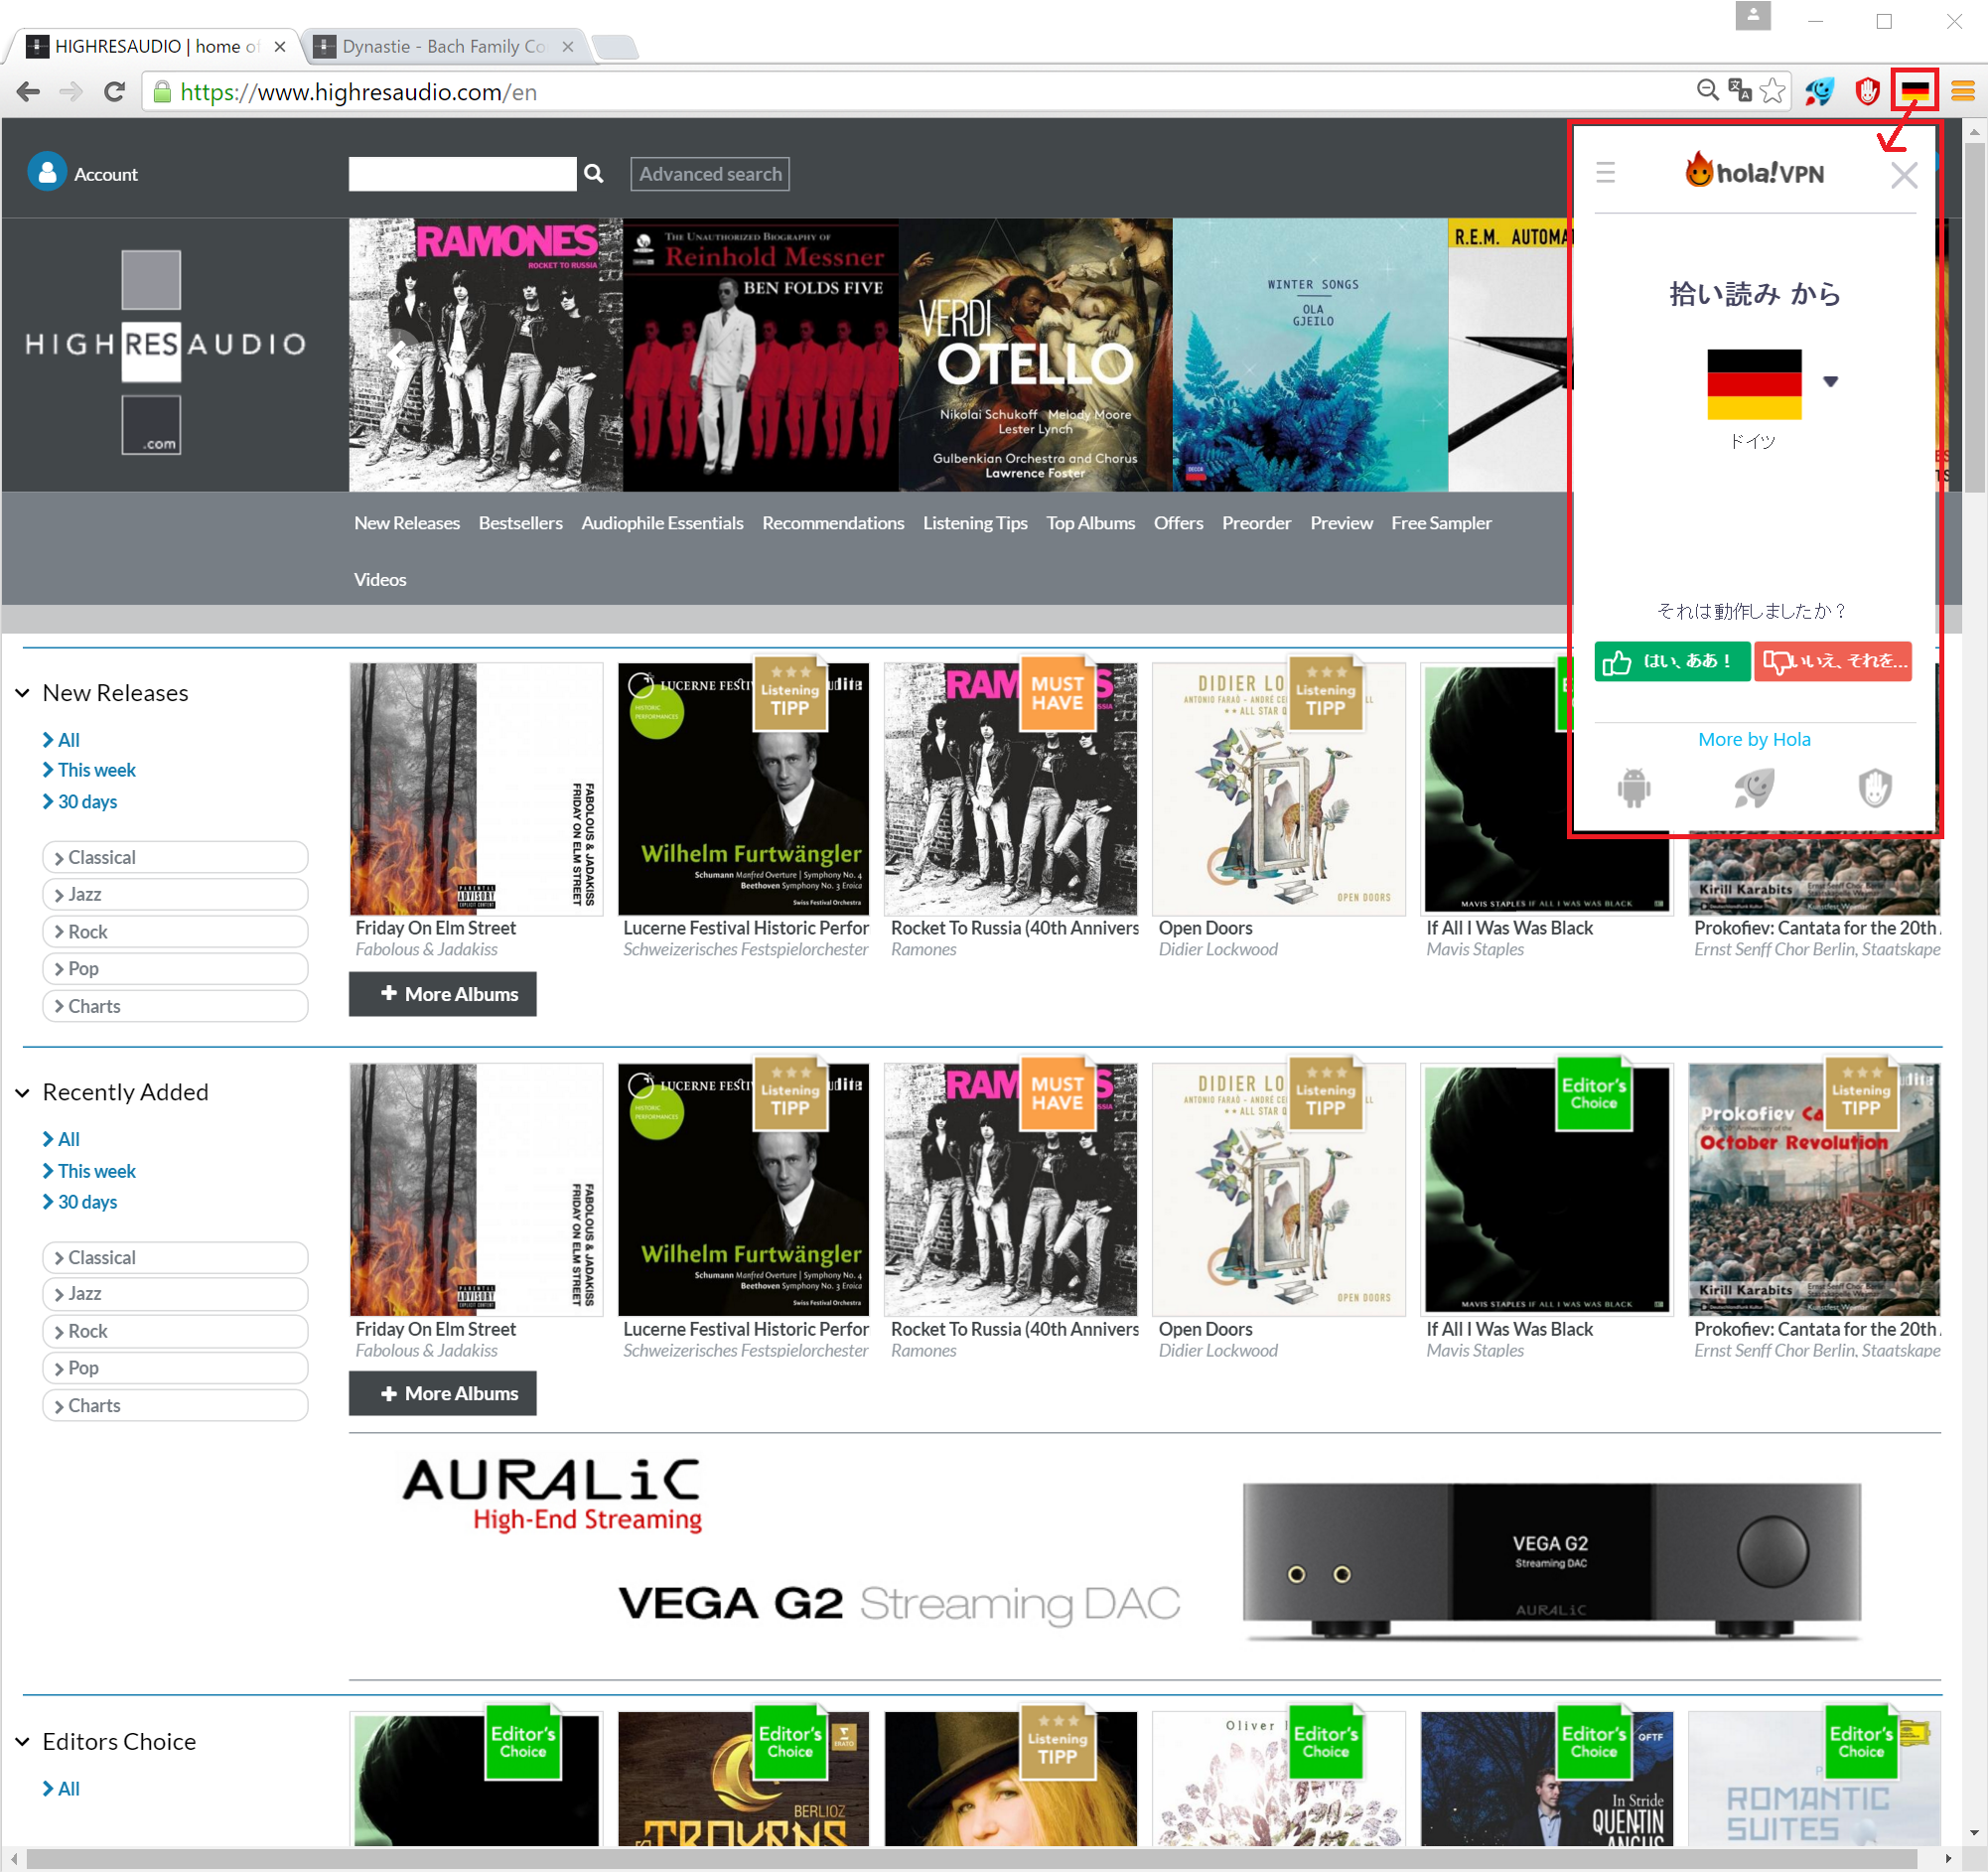Click More Albums under Recently Added
Screen dimensions: 1988x1872
click(443, 1393)
